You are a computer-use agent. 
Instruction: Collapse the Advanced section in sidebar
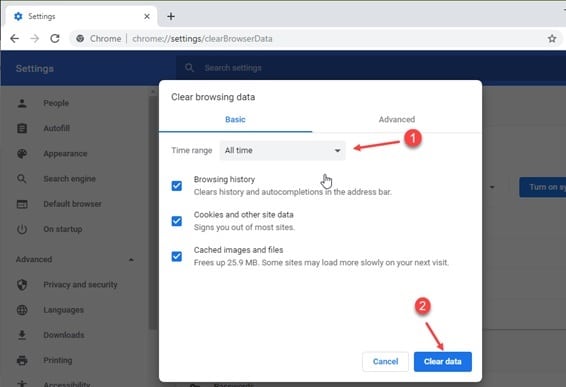pos(131,260)
